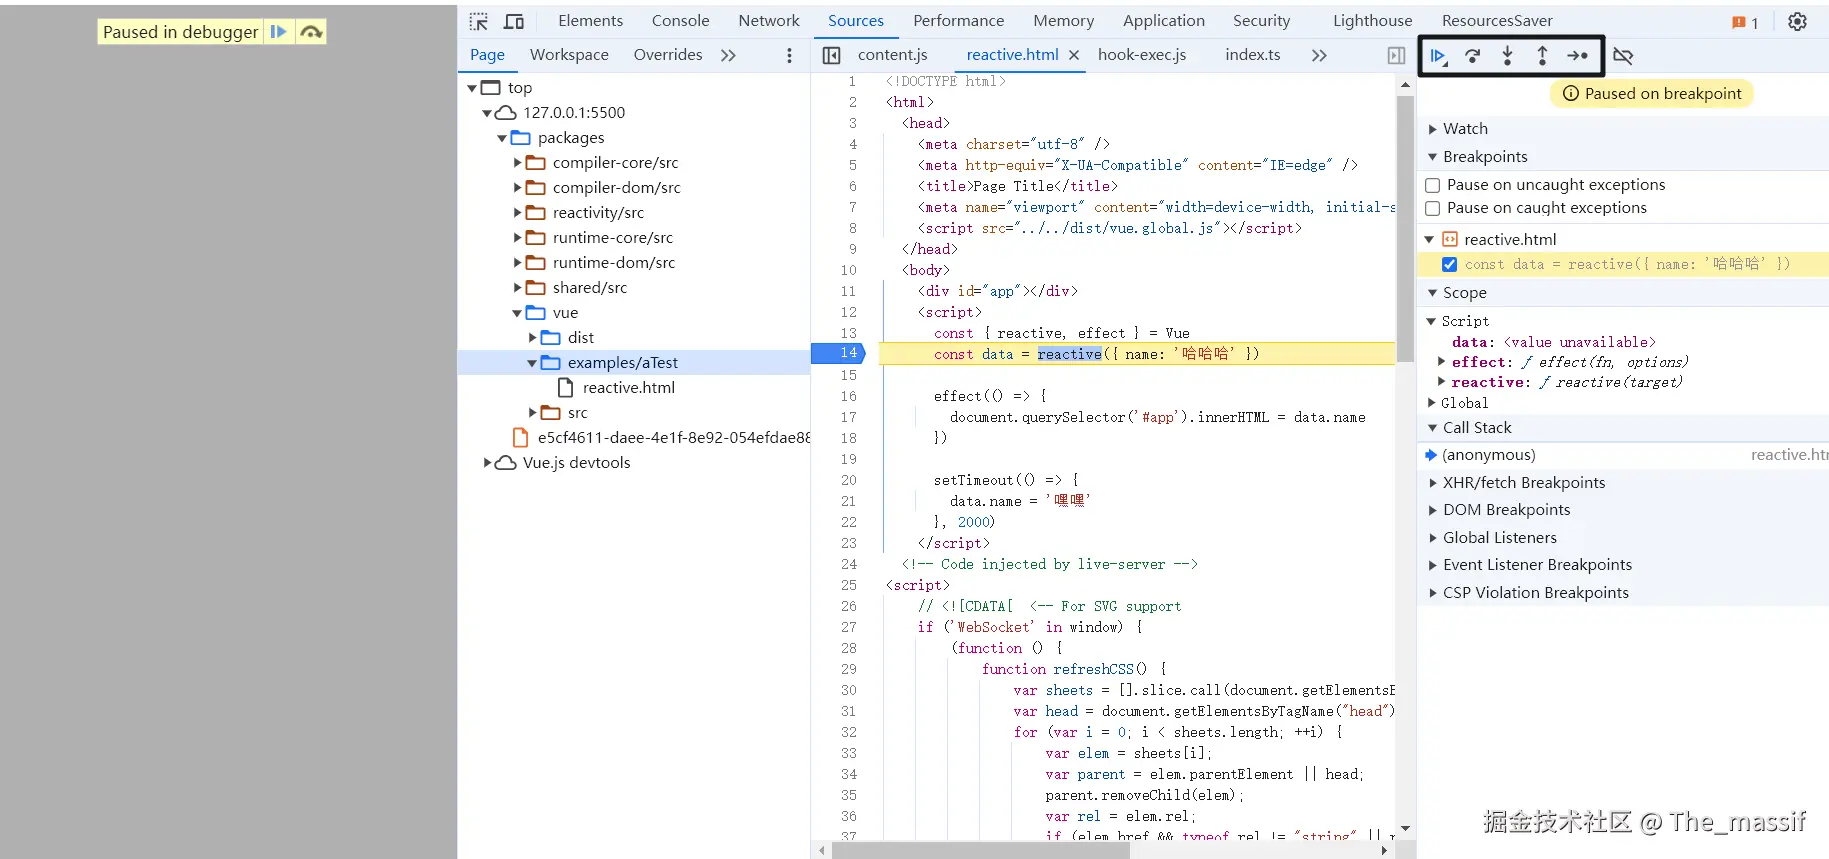
Task: Switch to the Network tab
Action: pyautogui.click(x=768, y=21)
